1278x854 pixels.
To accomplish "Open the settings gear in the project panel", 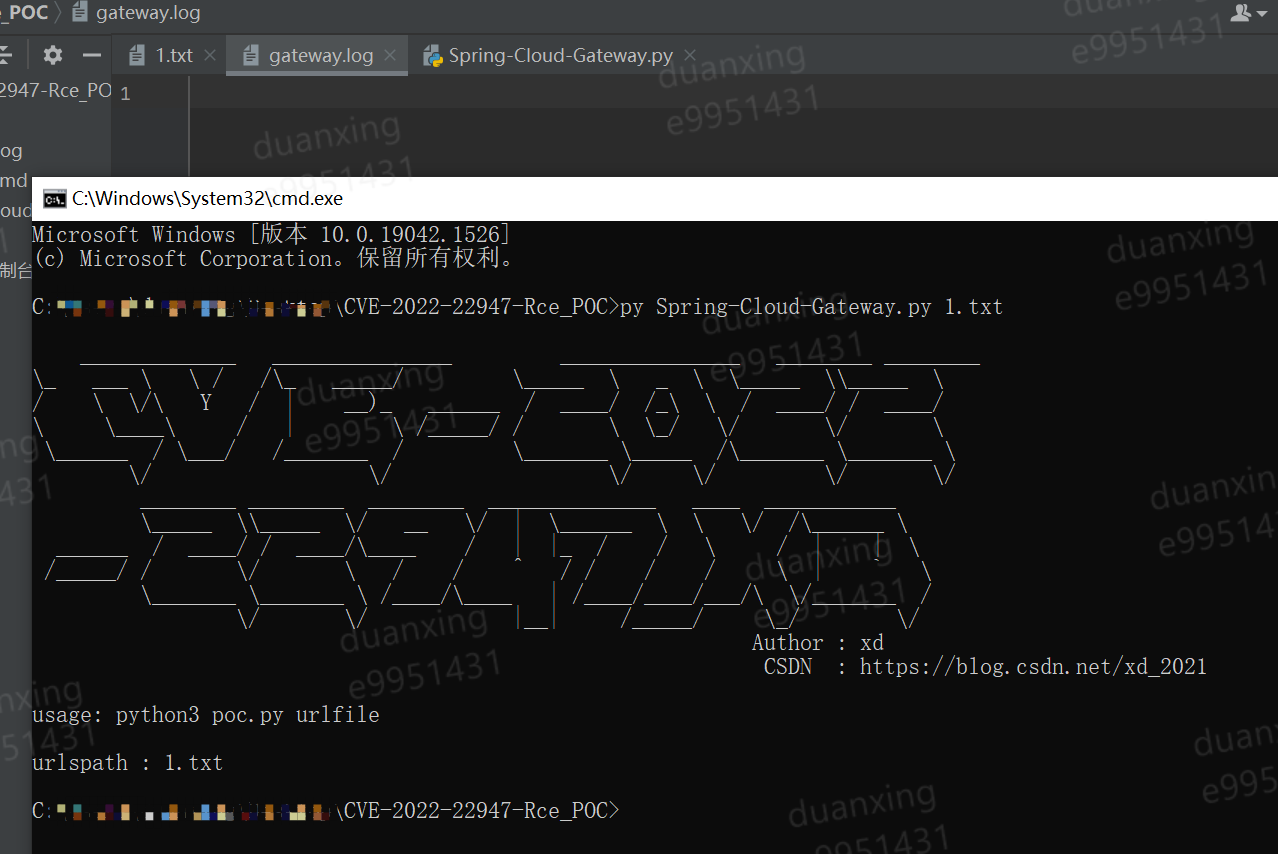I will (53, 55).
